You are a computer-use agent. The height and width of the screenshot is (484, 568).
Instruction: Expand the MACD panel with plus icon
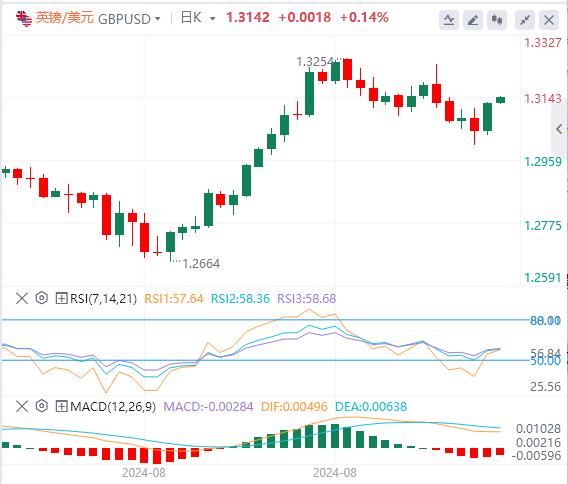61,406
